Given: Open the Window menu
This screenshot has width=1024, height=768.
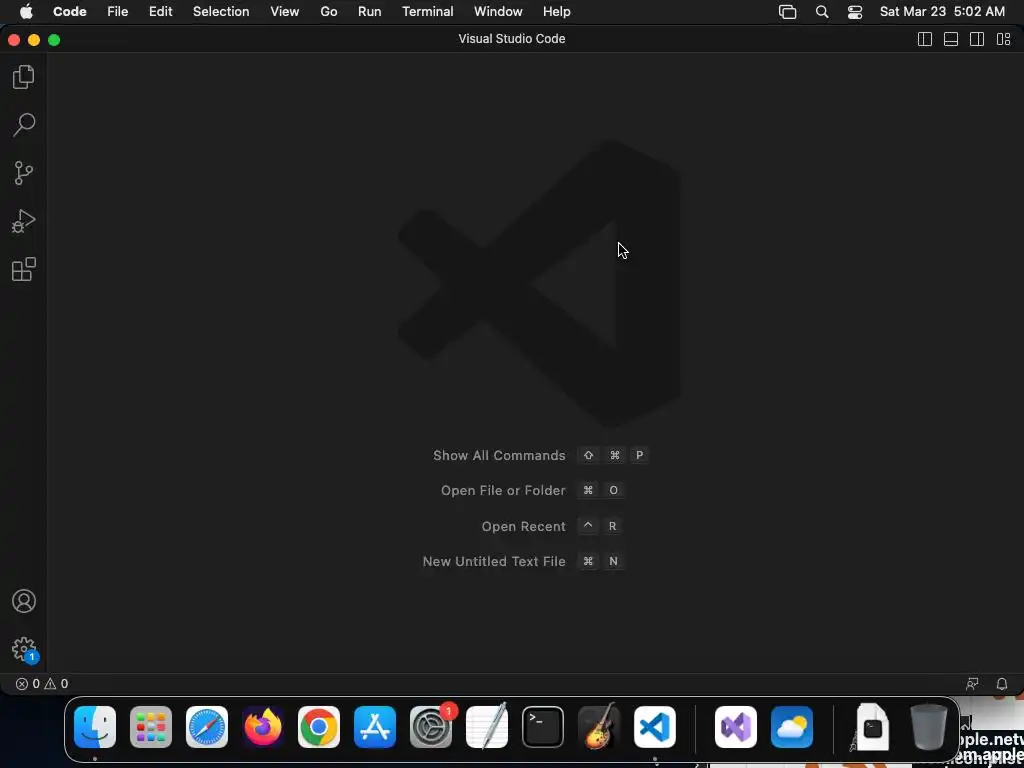Looking at the screenshot, I should pos(498,12).
